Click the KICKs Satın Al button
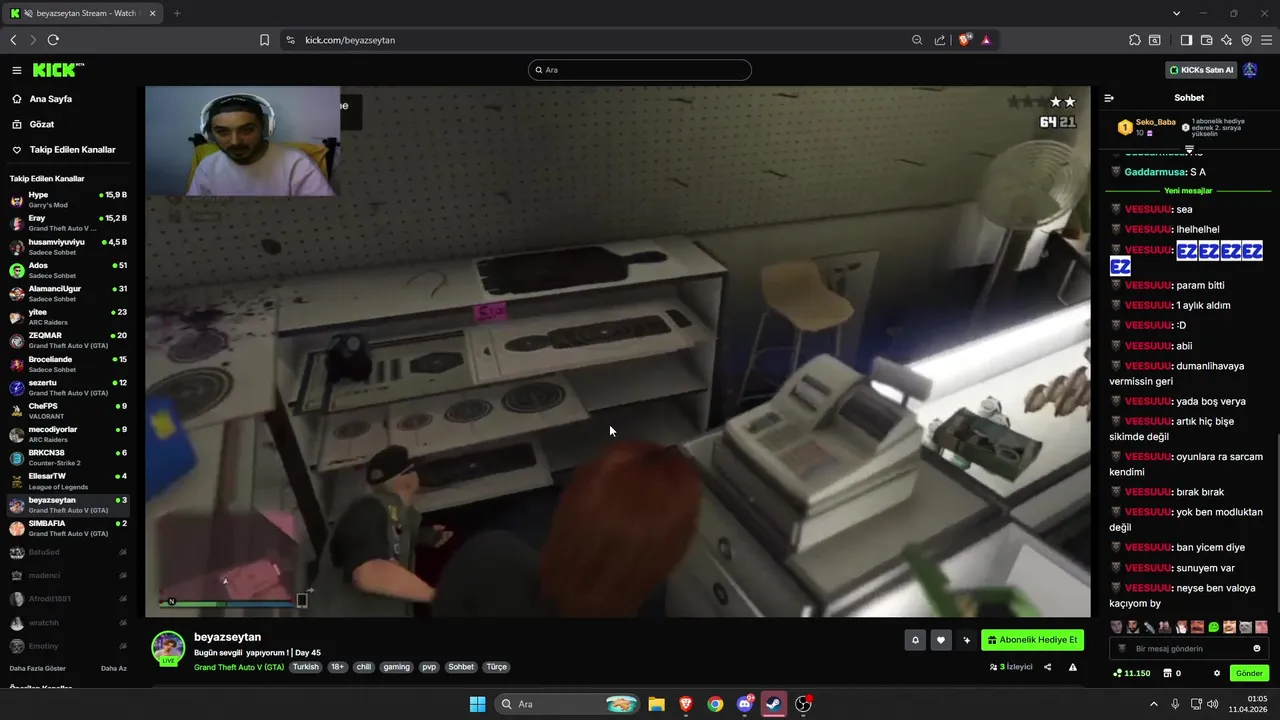Image resolution: width=1280 pixels, height=720 pixels. tap(1201, 70)
